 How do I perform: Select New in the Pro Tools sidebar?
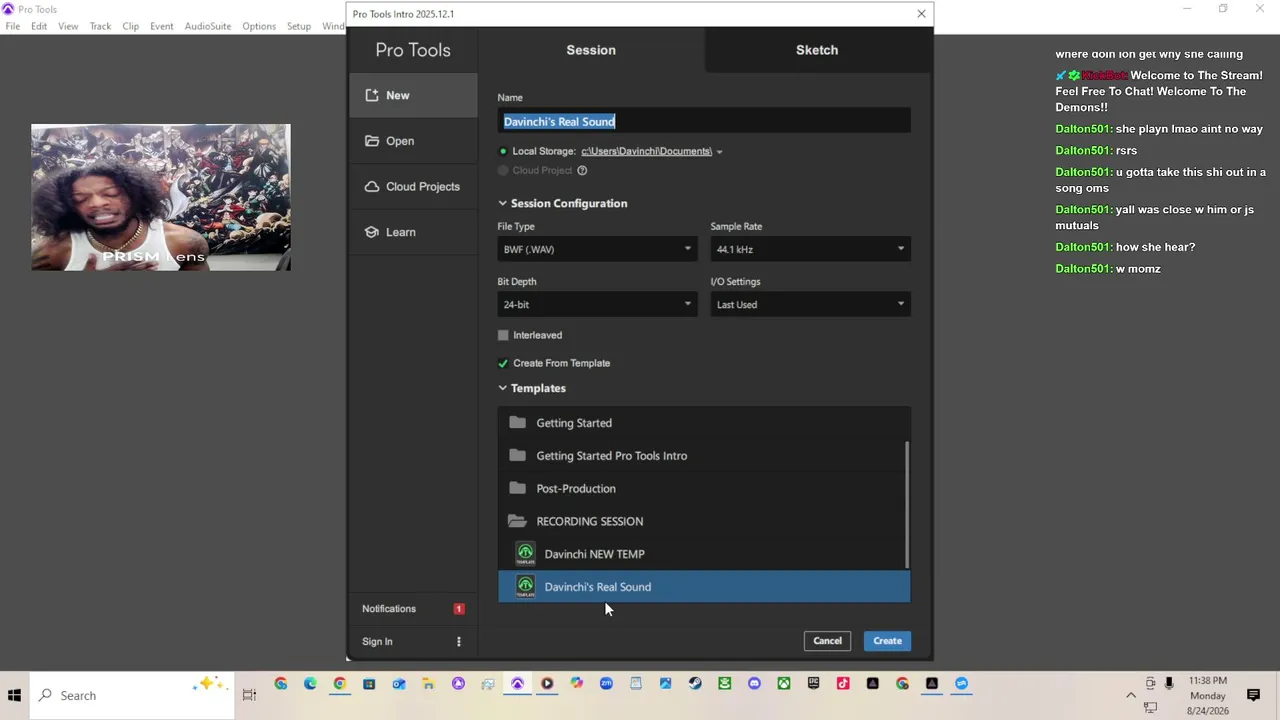coord(413,95)
